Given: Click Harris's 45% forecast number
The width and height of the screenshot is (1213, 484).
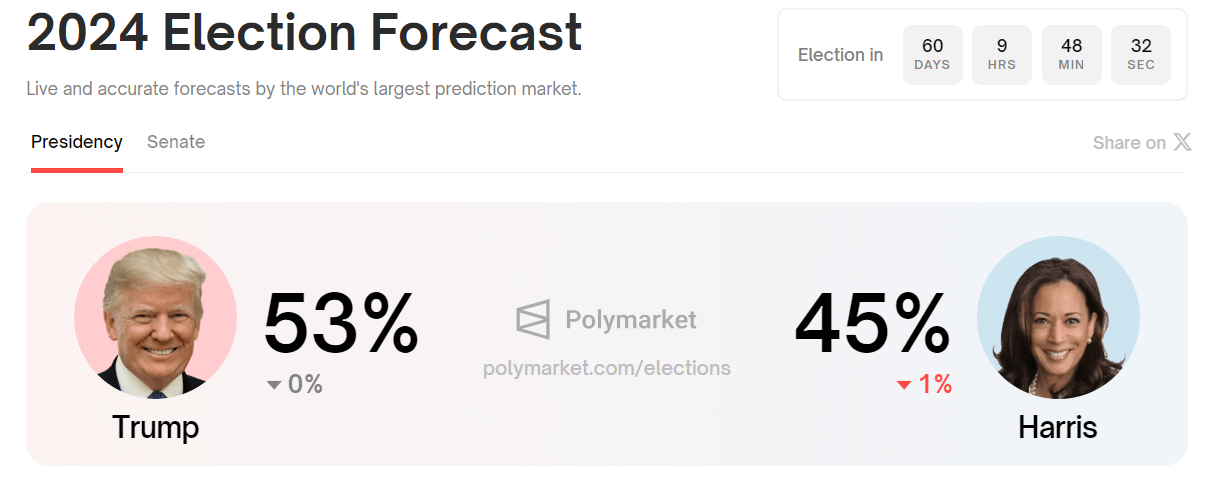Looking at the screenshot, I should click(x=872, y=323).
